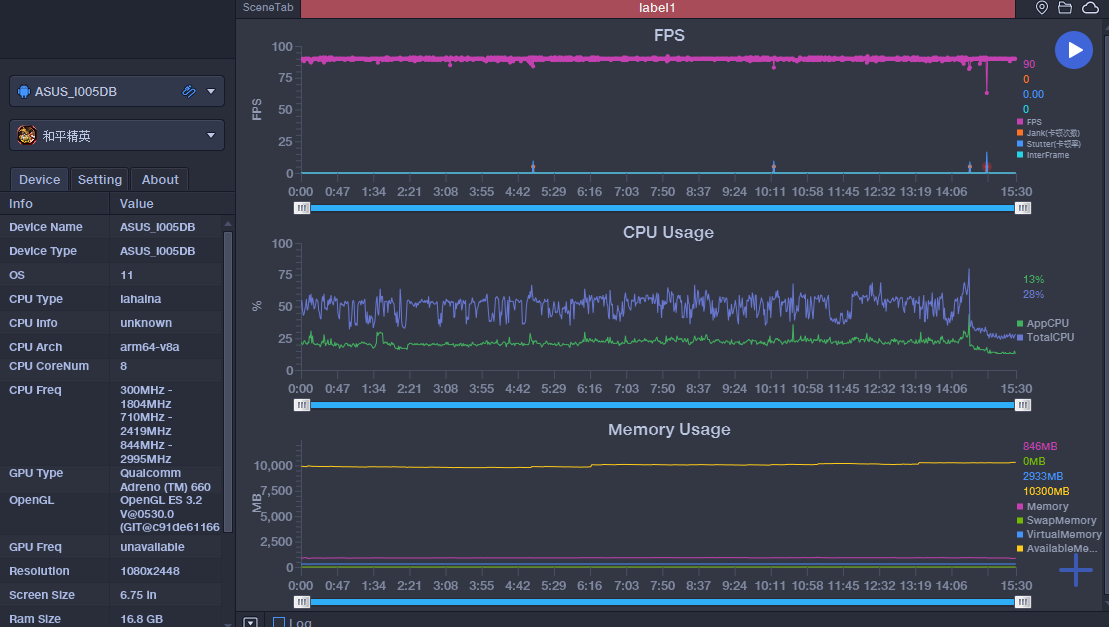Image resolution: width=1109 pixels, height=627 pixels.
Task: Click the FPS chart right range handle
Action: [x=1023, y=208]
